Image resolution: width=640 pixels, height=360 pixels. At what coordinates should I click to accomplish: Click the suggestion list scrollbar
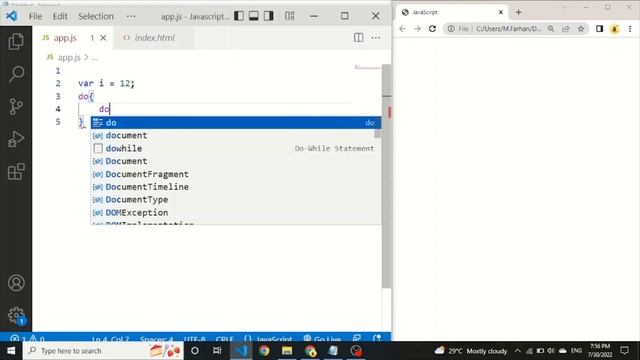point(378,134)
